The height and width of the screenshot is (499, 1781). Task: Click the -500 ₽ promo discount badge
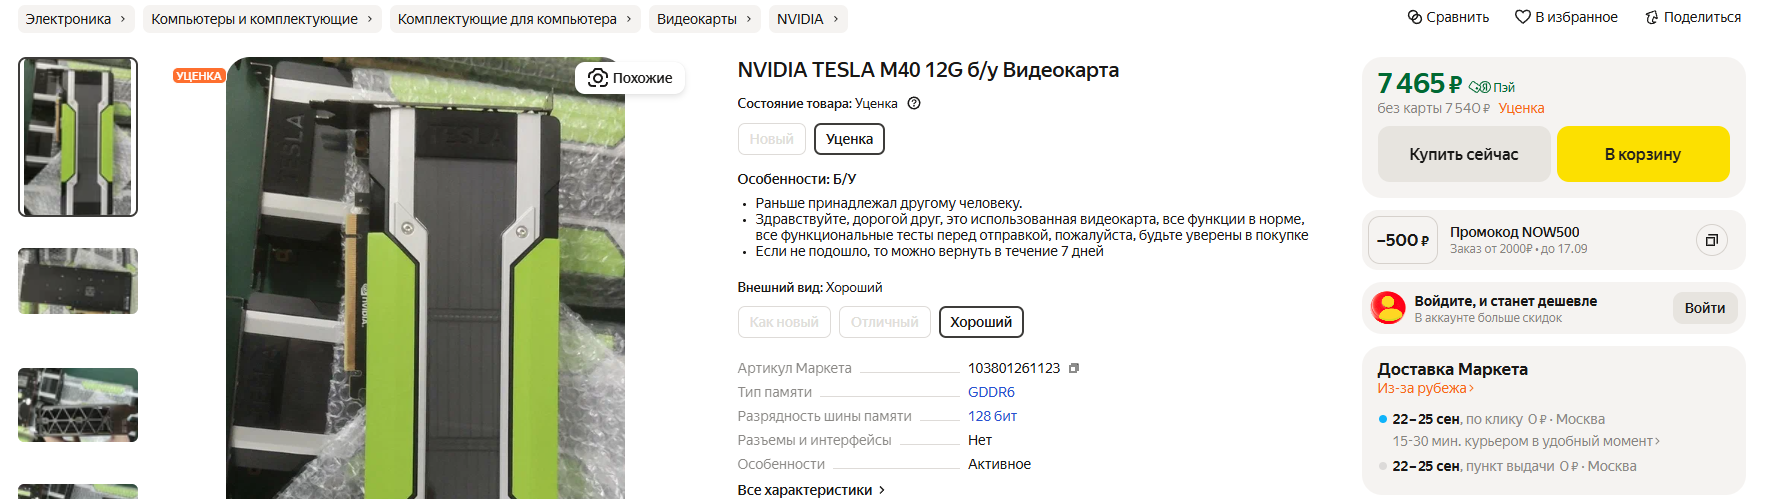1402,240
